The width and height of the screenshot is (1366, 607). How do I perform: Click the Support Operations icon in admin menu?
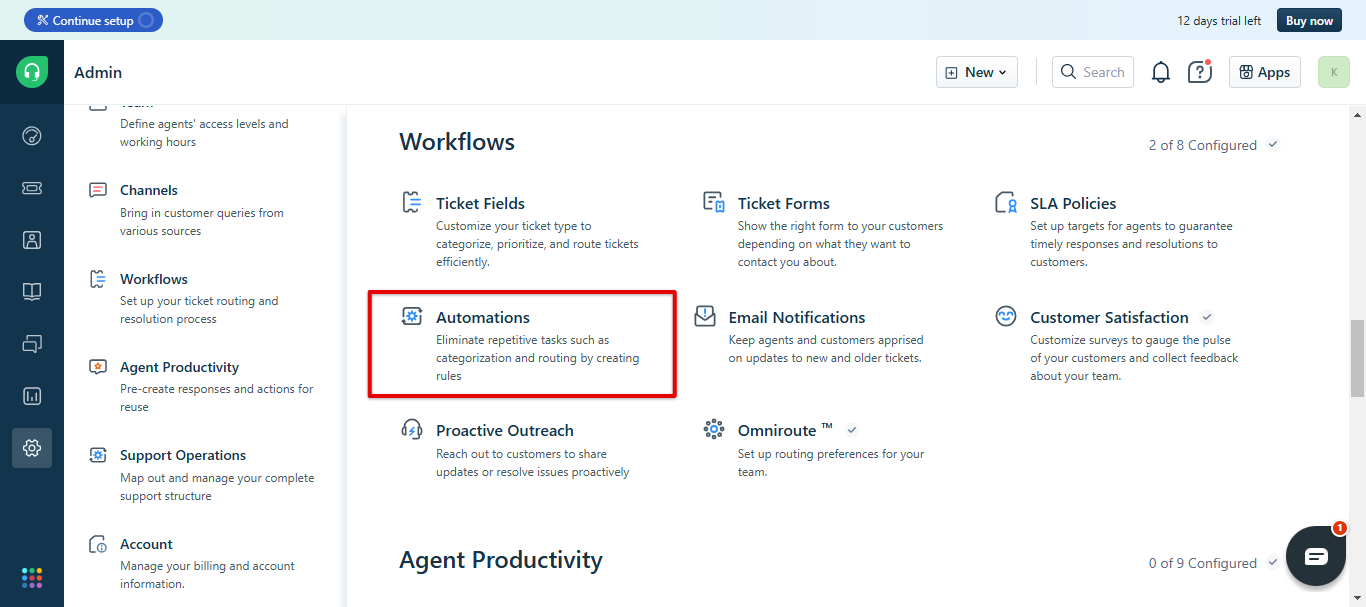[x=98, y=455]
